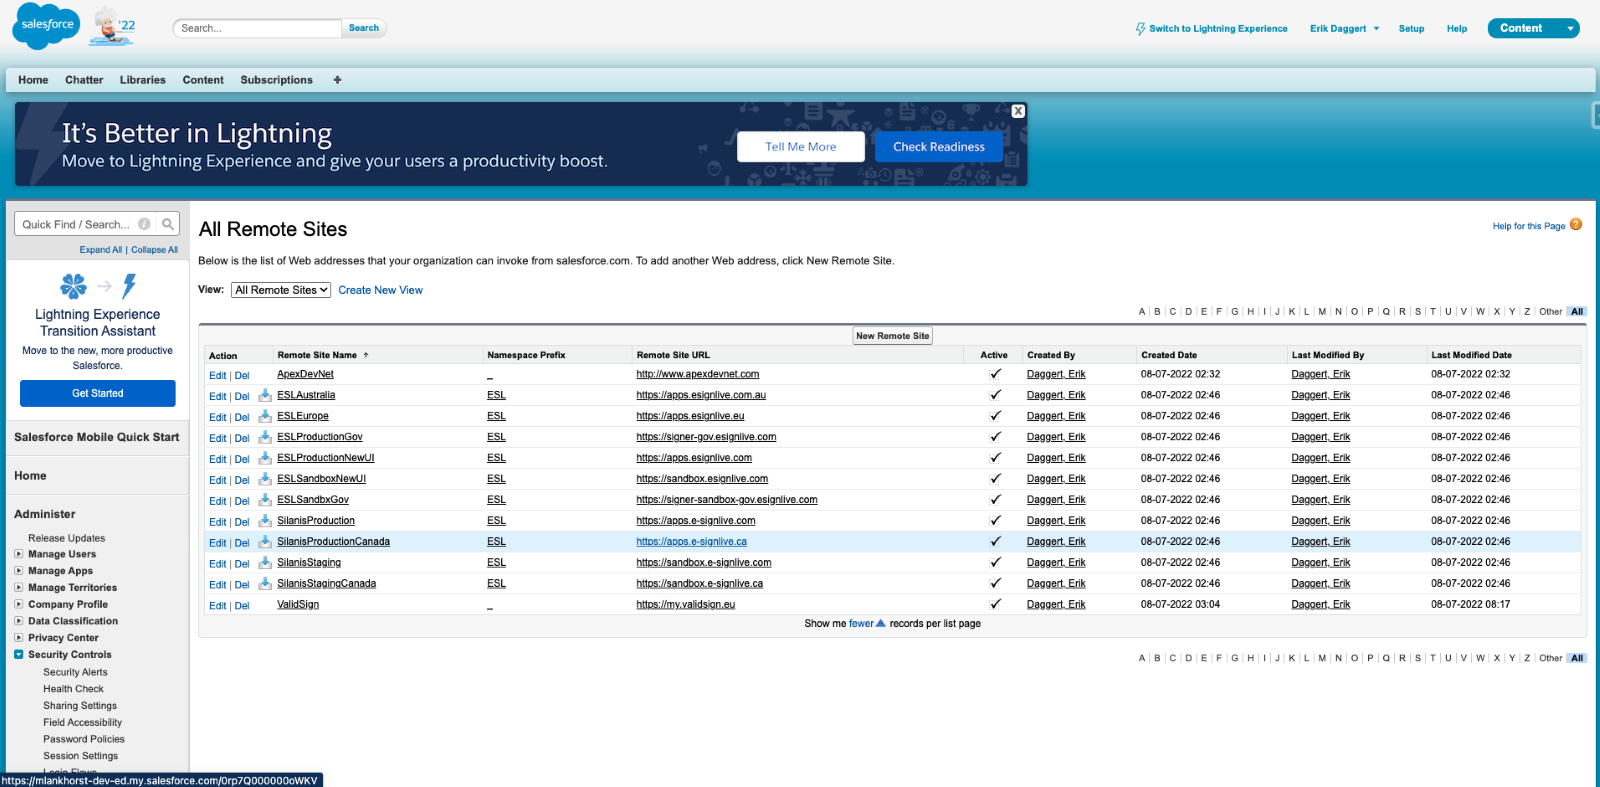Click the package icon beside SilanisProduction
The height and width of the screenshot is (787, 1600).
[x=265, y=521]
